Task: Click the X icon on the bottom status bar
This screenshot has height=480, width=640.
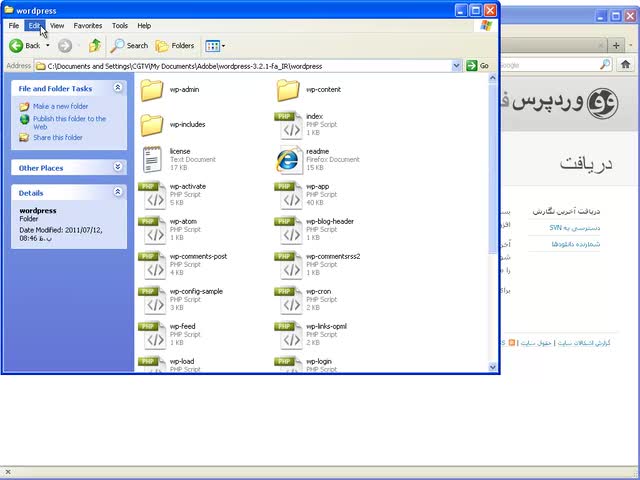Action: point(8,472)
